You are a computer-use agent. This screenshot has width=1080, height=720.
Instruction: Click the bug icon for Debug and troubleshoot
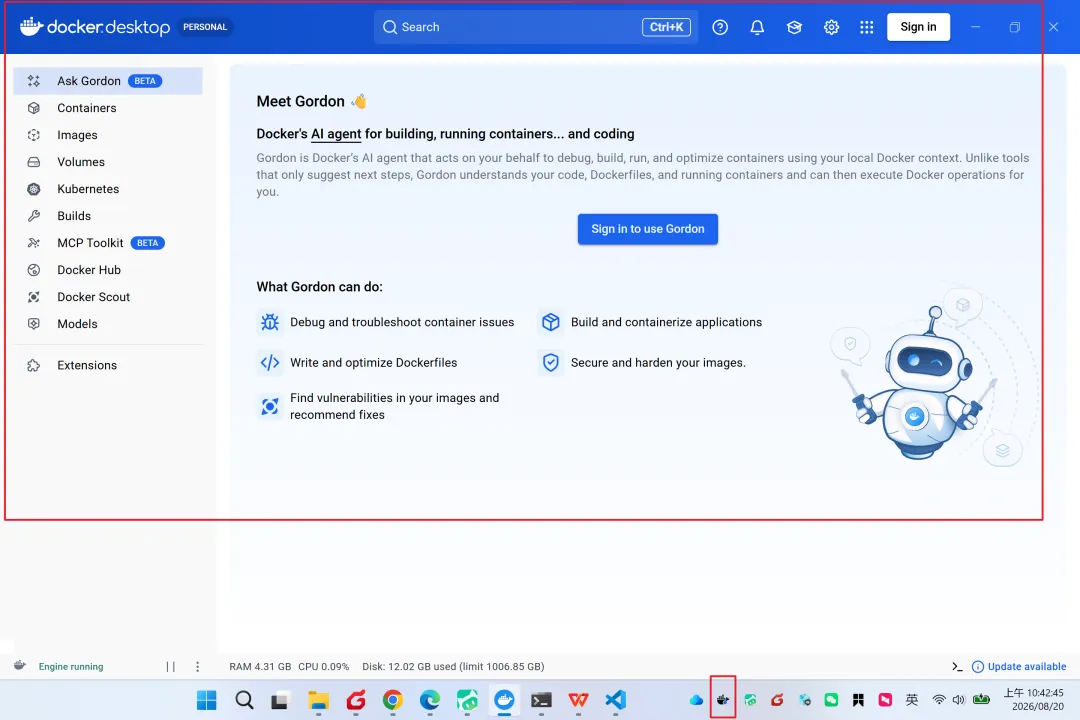[270, 322]
